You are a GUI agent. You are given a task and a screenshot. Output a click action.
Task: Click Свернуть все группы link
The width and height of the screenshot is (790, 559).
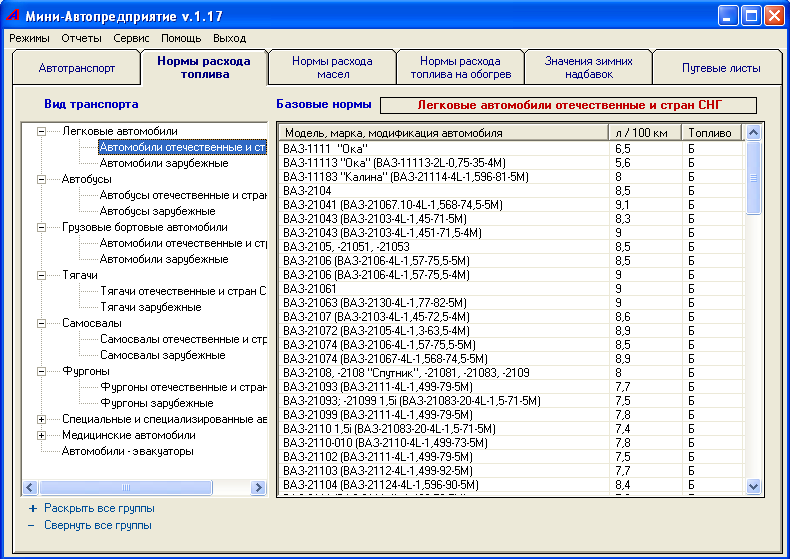click(x=98, y=525)
